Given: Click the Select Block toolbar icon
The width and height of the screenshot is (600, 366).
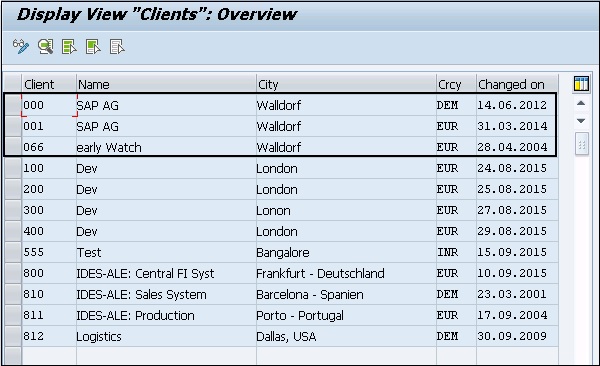Looking at the screenshot, I should pos(93,47).
